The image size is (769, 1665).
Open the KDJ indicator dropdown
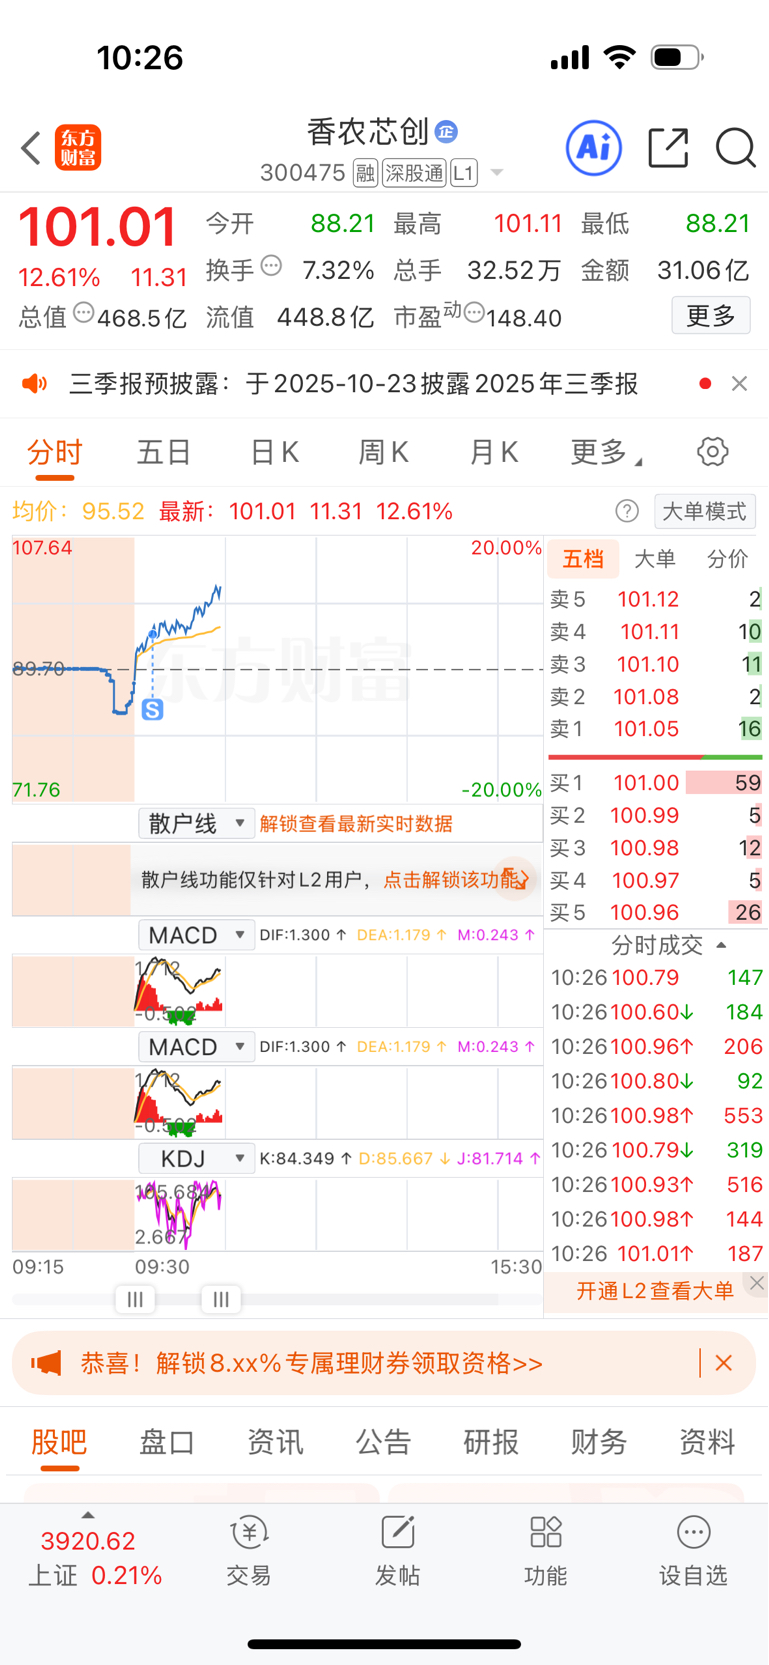(x=196, y=1159)
